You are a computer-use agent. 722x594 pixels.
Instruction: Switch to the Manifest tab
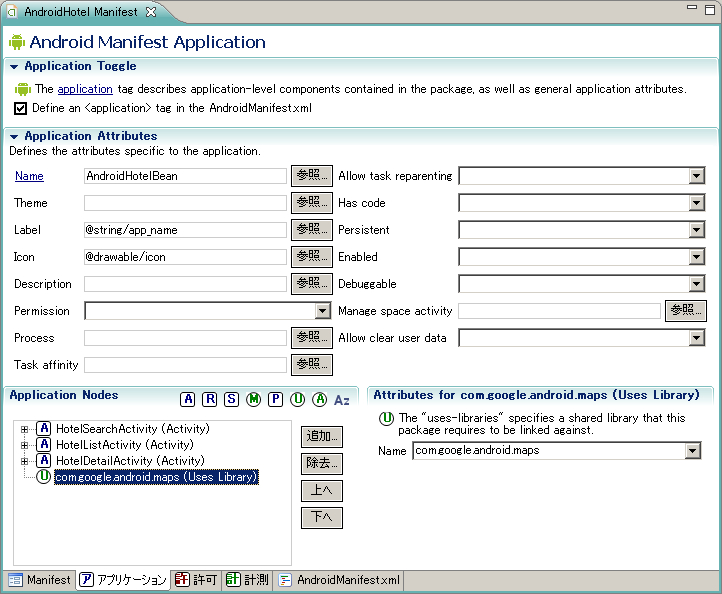[40, 579]
